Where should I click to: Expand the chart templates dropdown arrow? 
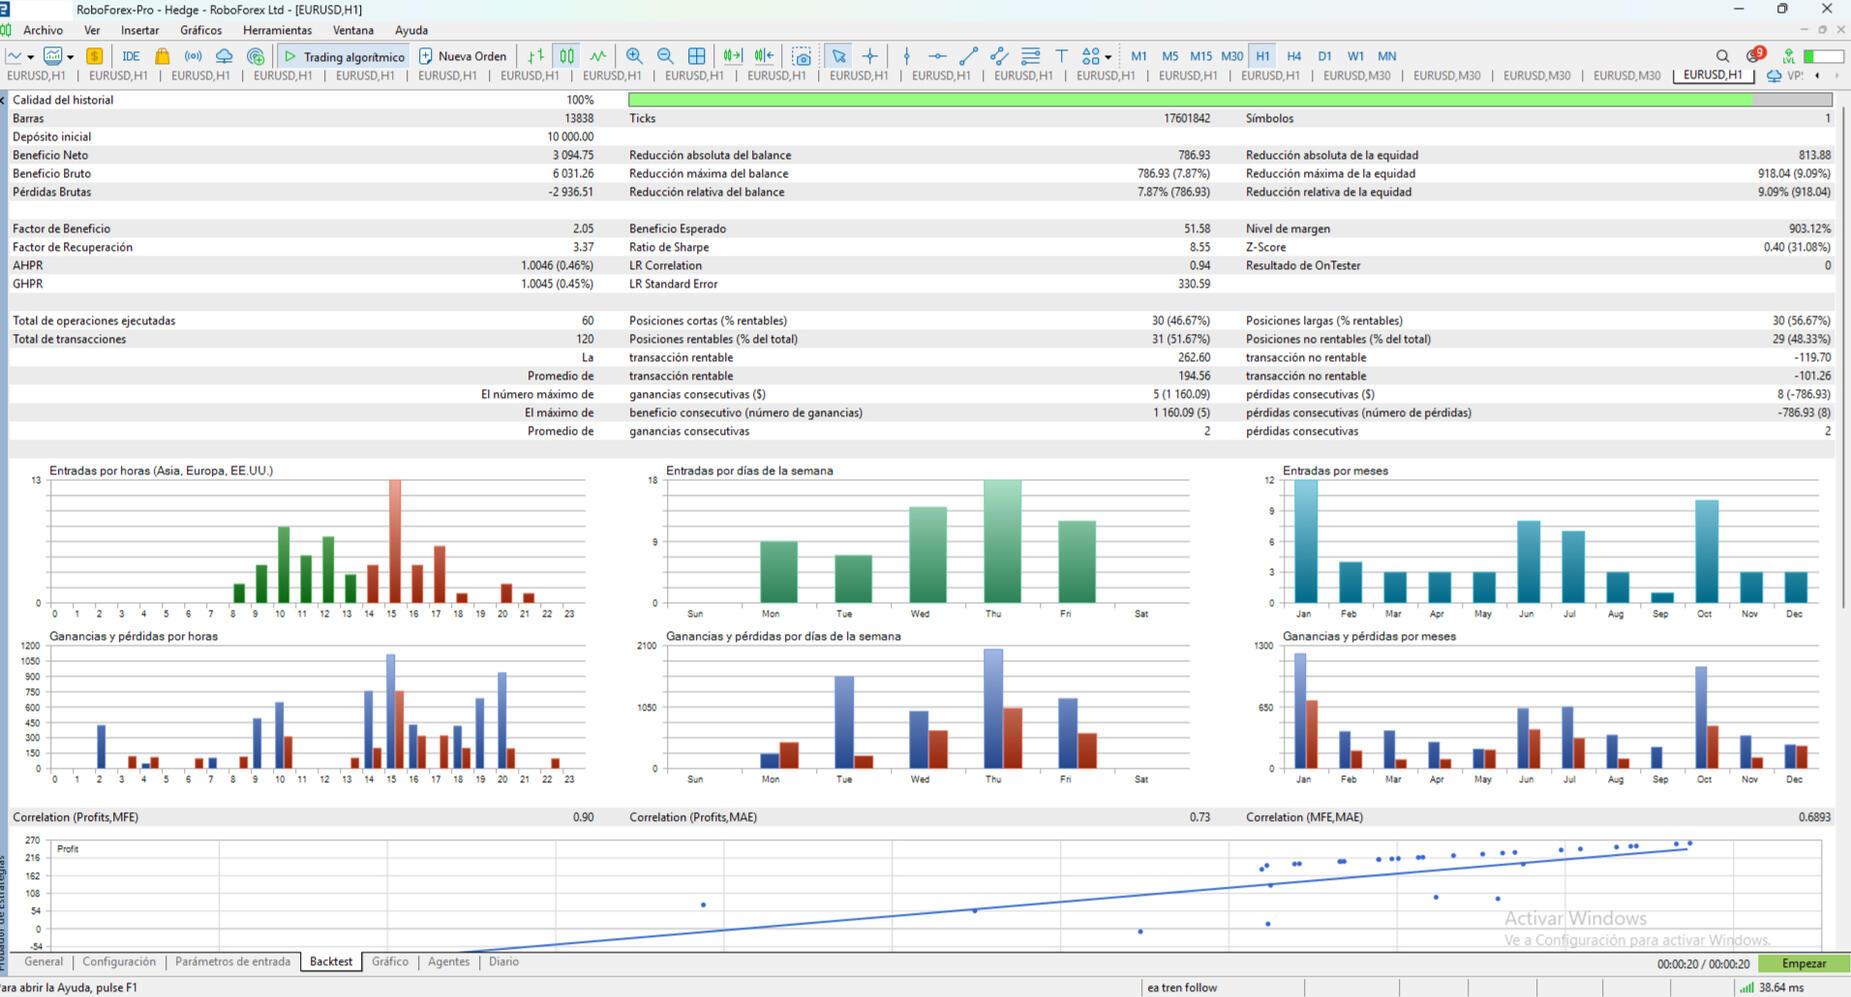[70, 57]
